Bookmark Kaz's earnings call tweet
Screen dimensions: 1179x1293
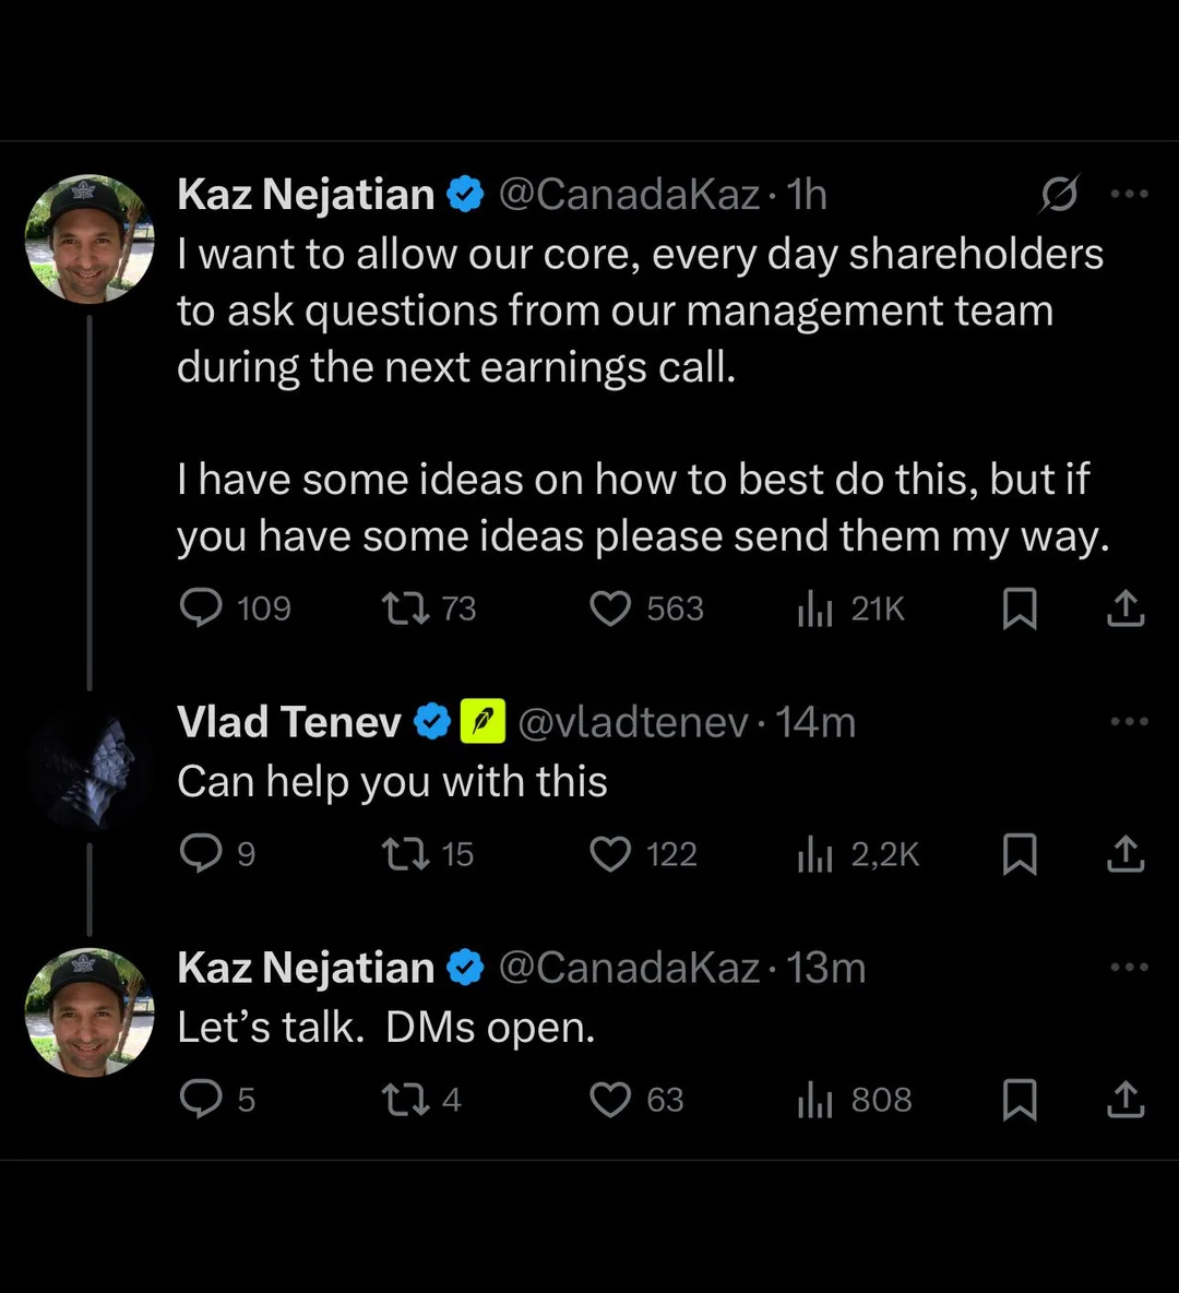[x=1019, y=608]
